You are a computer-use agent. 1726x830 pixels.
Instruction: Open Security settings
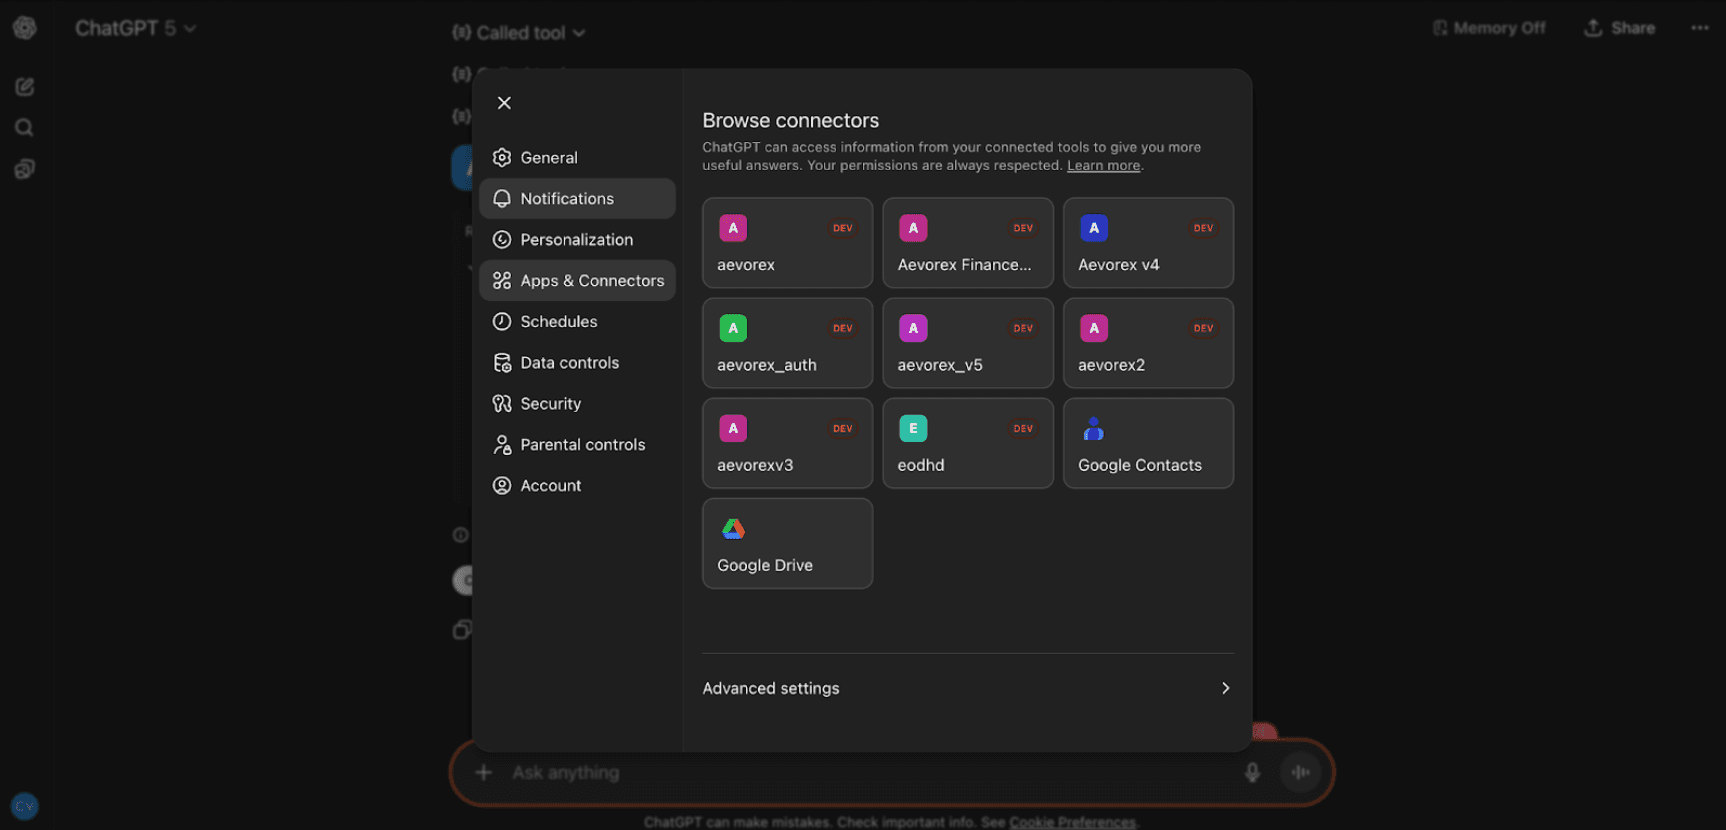coord(577,404)
